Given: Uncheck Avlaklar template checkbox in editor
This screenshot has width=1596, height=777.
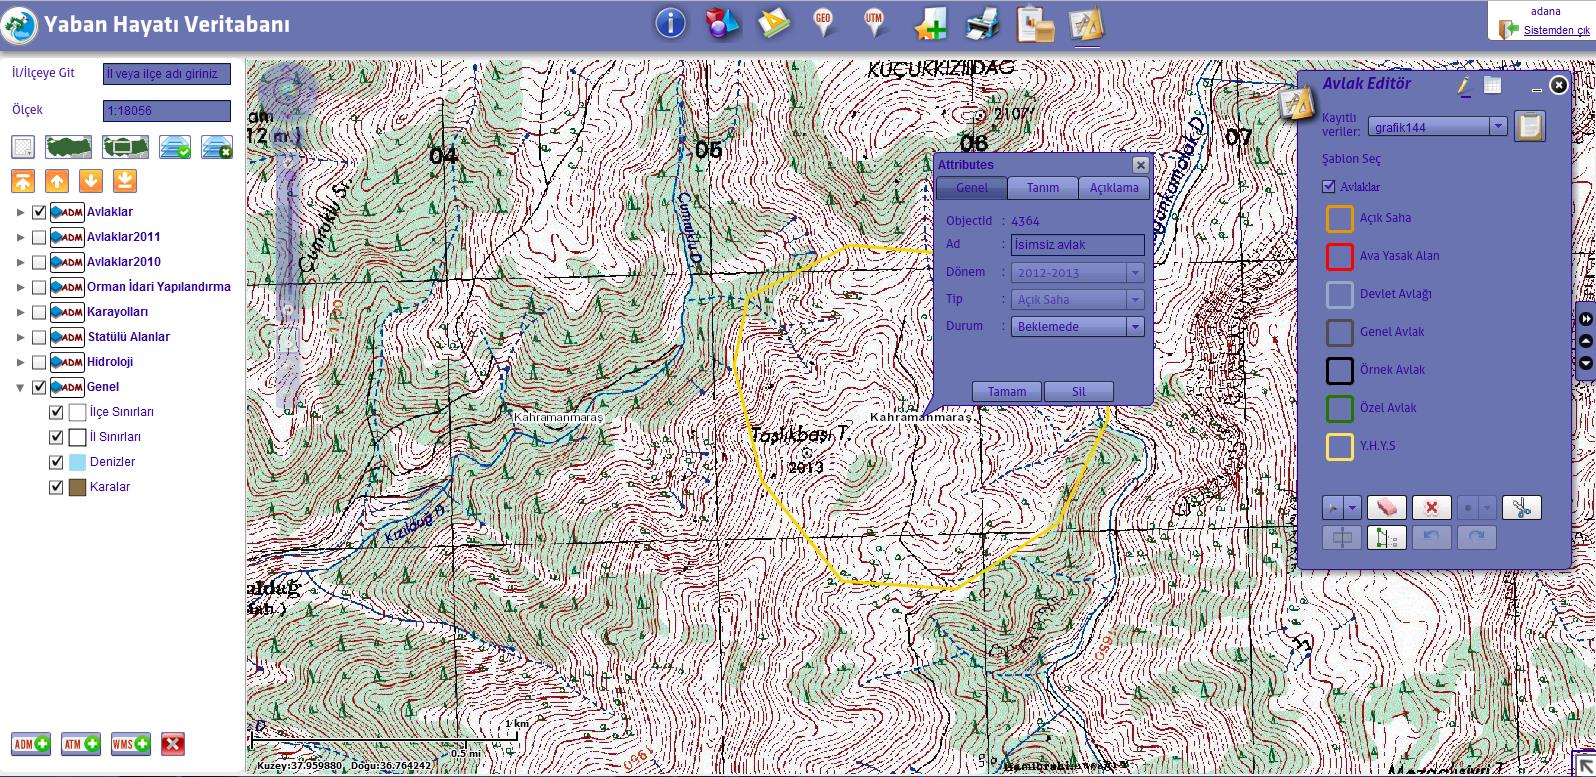Looking at the screenshot, I should click(x=1329, y=187).
